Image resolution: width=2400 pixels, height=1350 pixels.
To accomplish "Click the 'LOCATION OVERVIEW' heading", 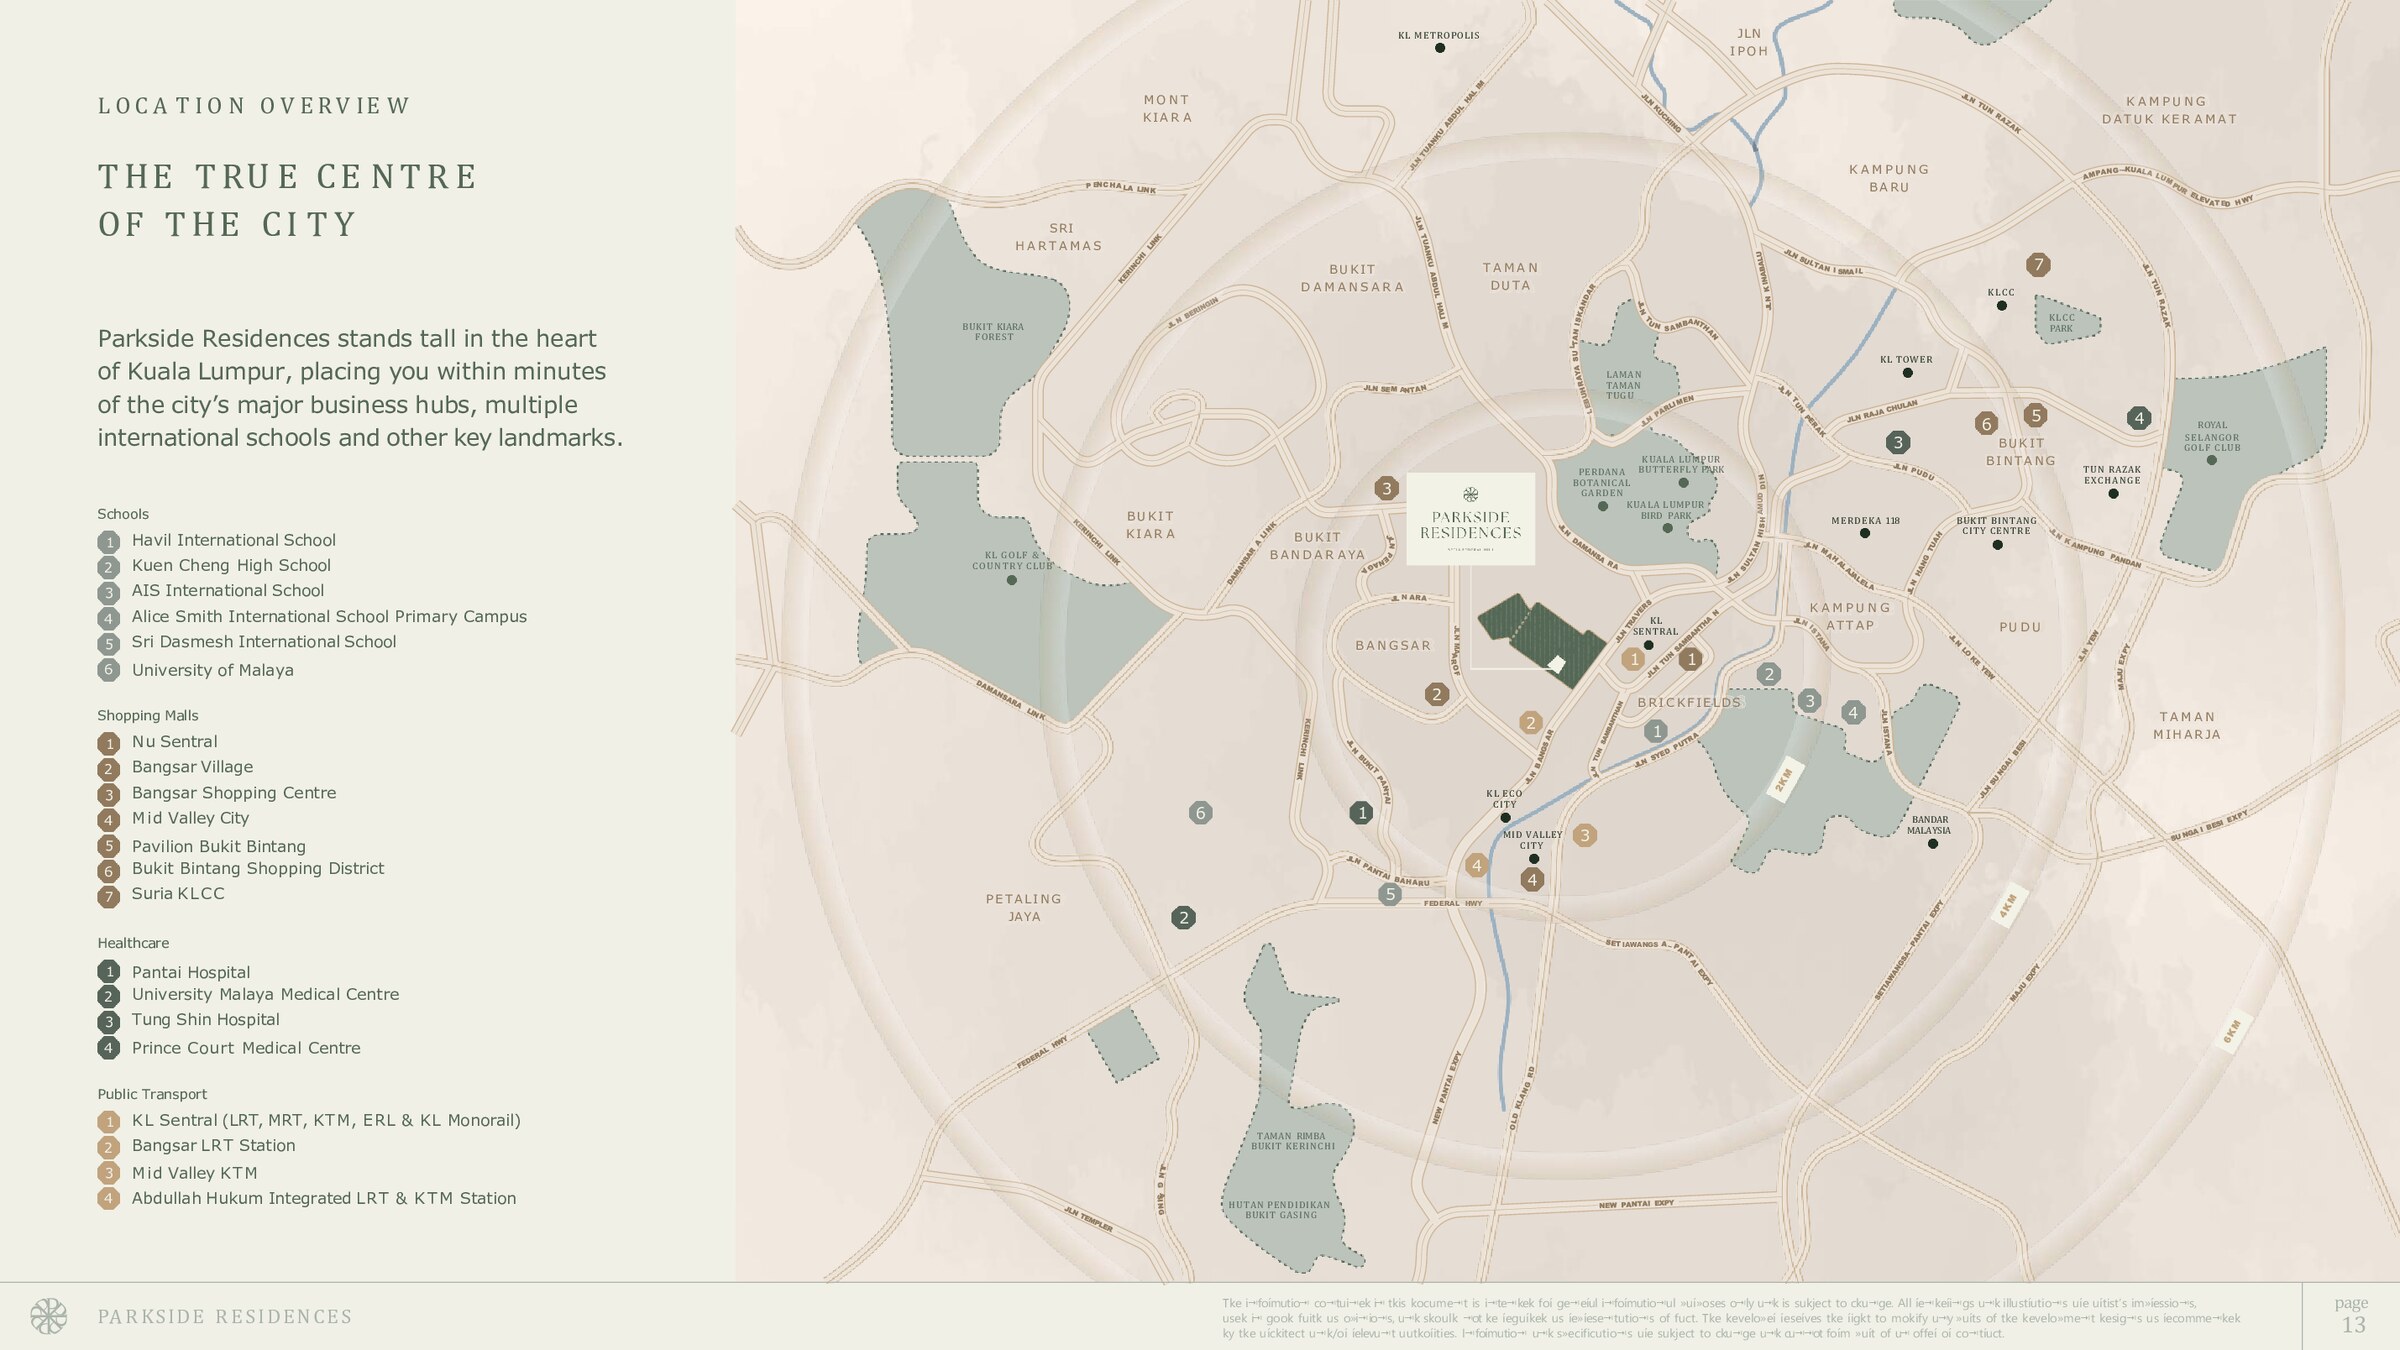I will pyautogui.click(x=254, y=106).
